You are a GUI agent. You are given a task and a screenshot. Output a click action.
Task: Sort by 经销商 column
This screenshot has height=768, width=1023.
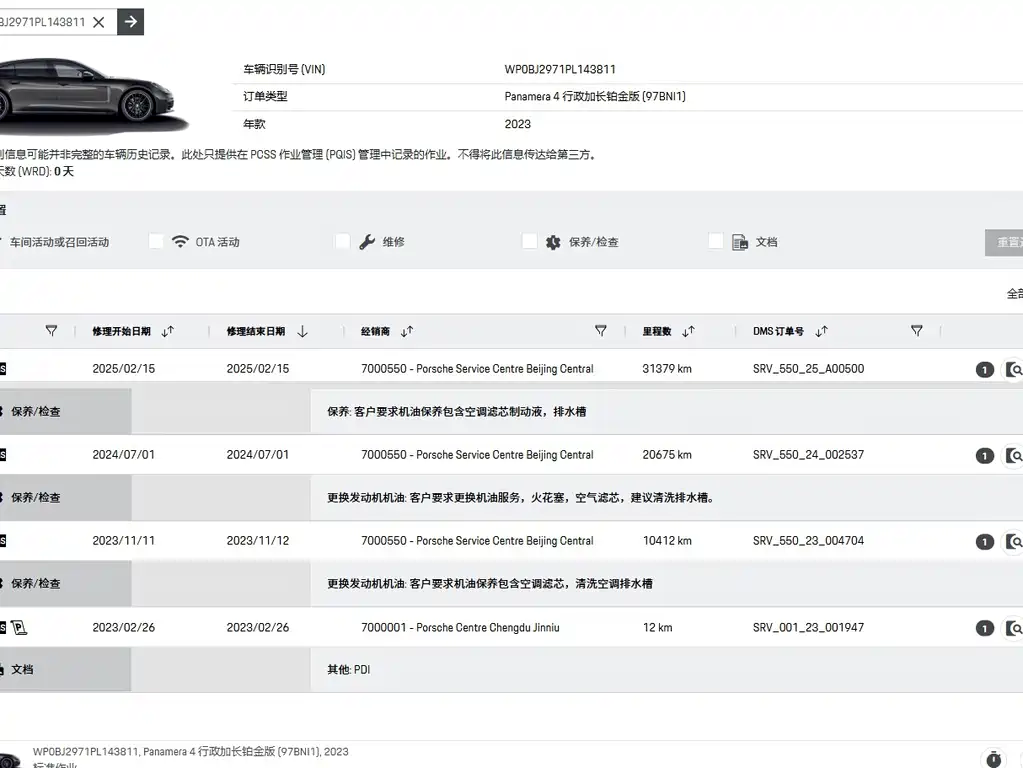pyautogui.click(x=406, y=331)
